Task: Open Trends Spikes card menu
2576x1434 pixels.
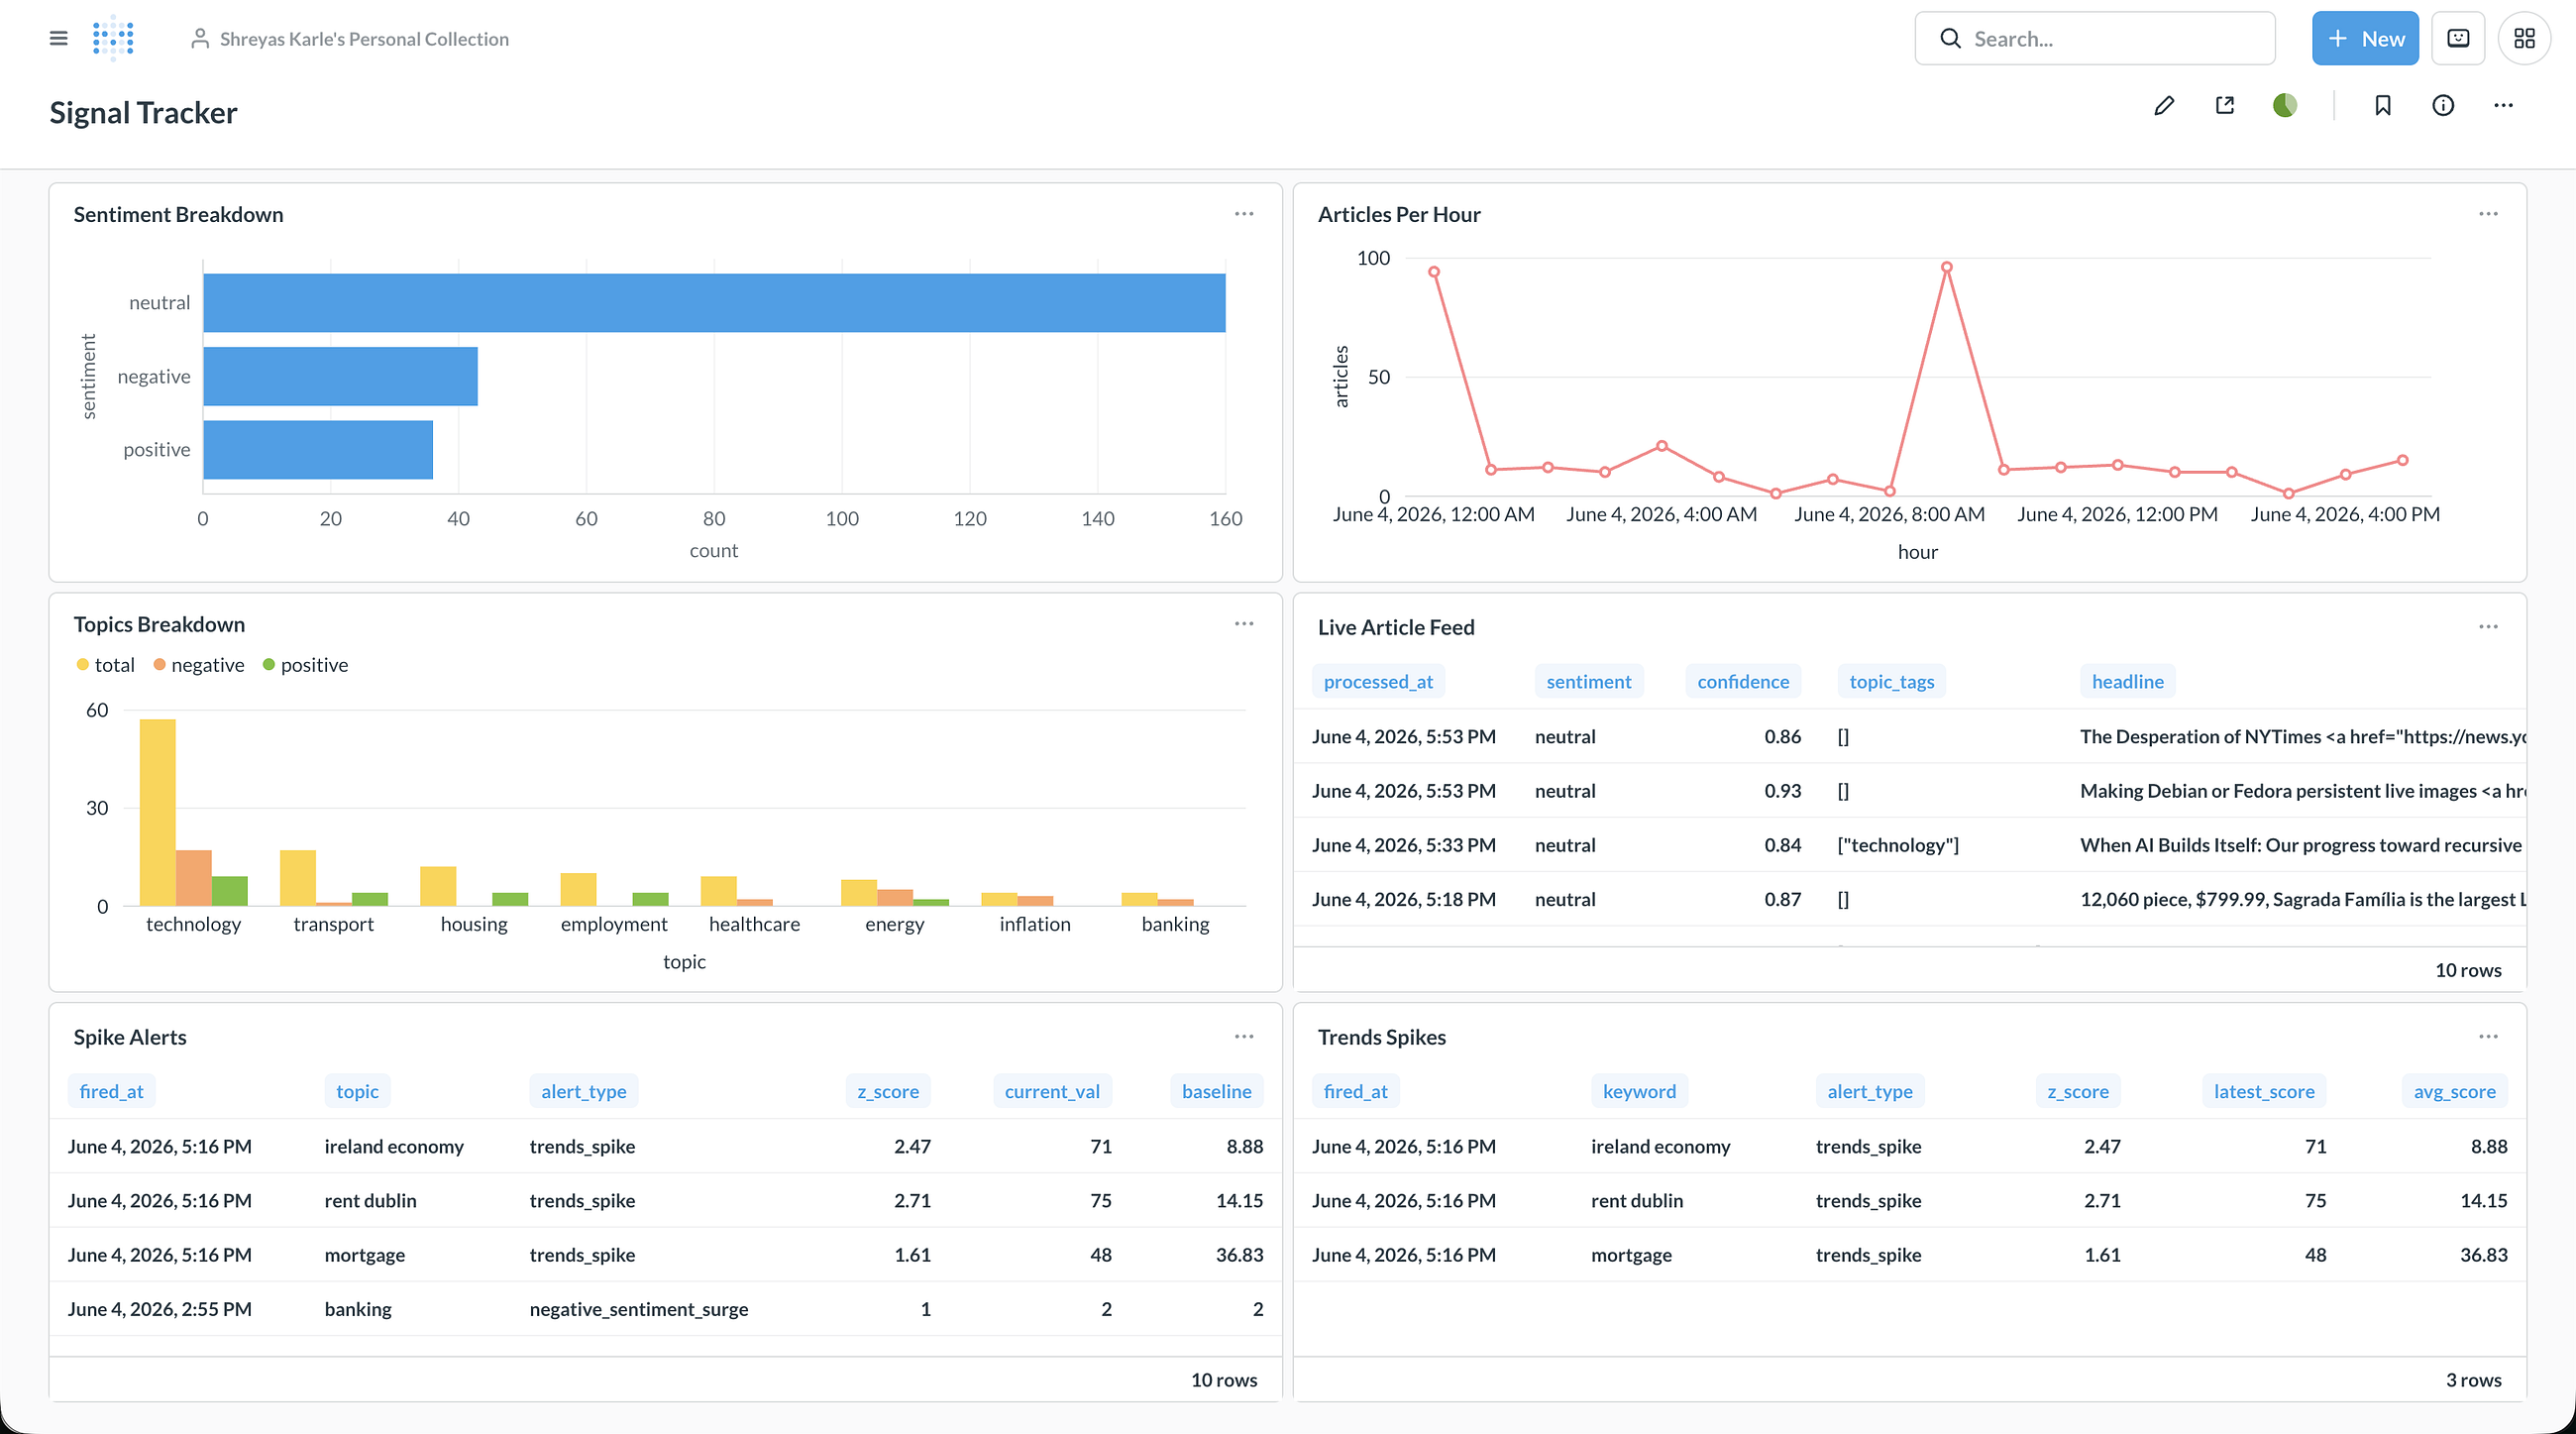Action: (2488, 1037)
